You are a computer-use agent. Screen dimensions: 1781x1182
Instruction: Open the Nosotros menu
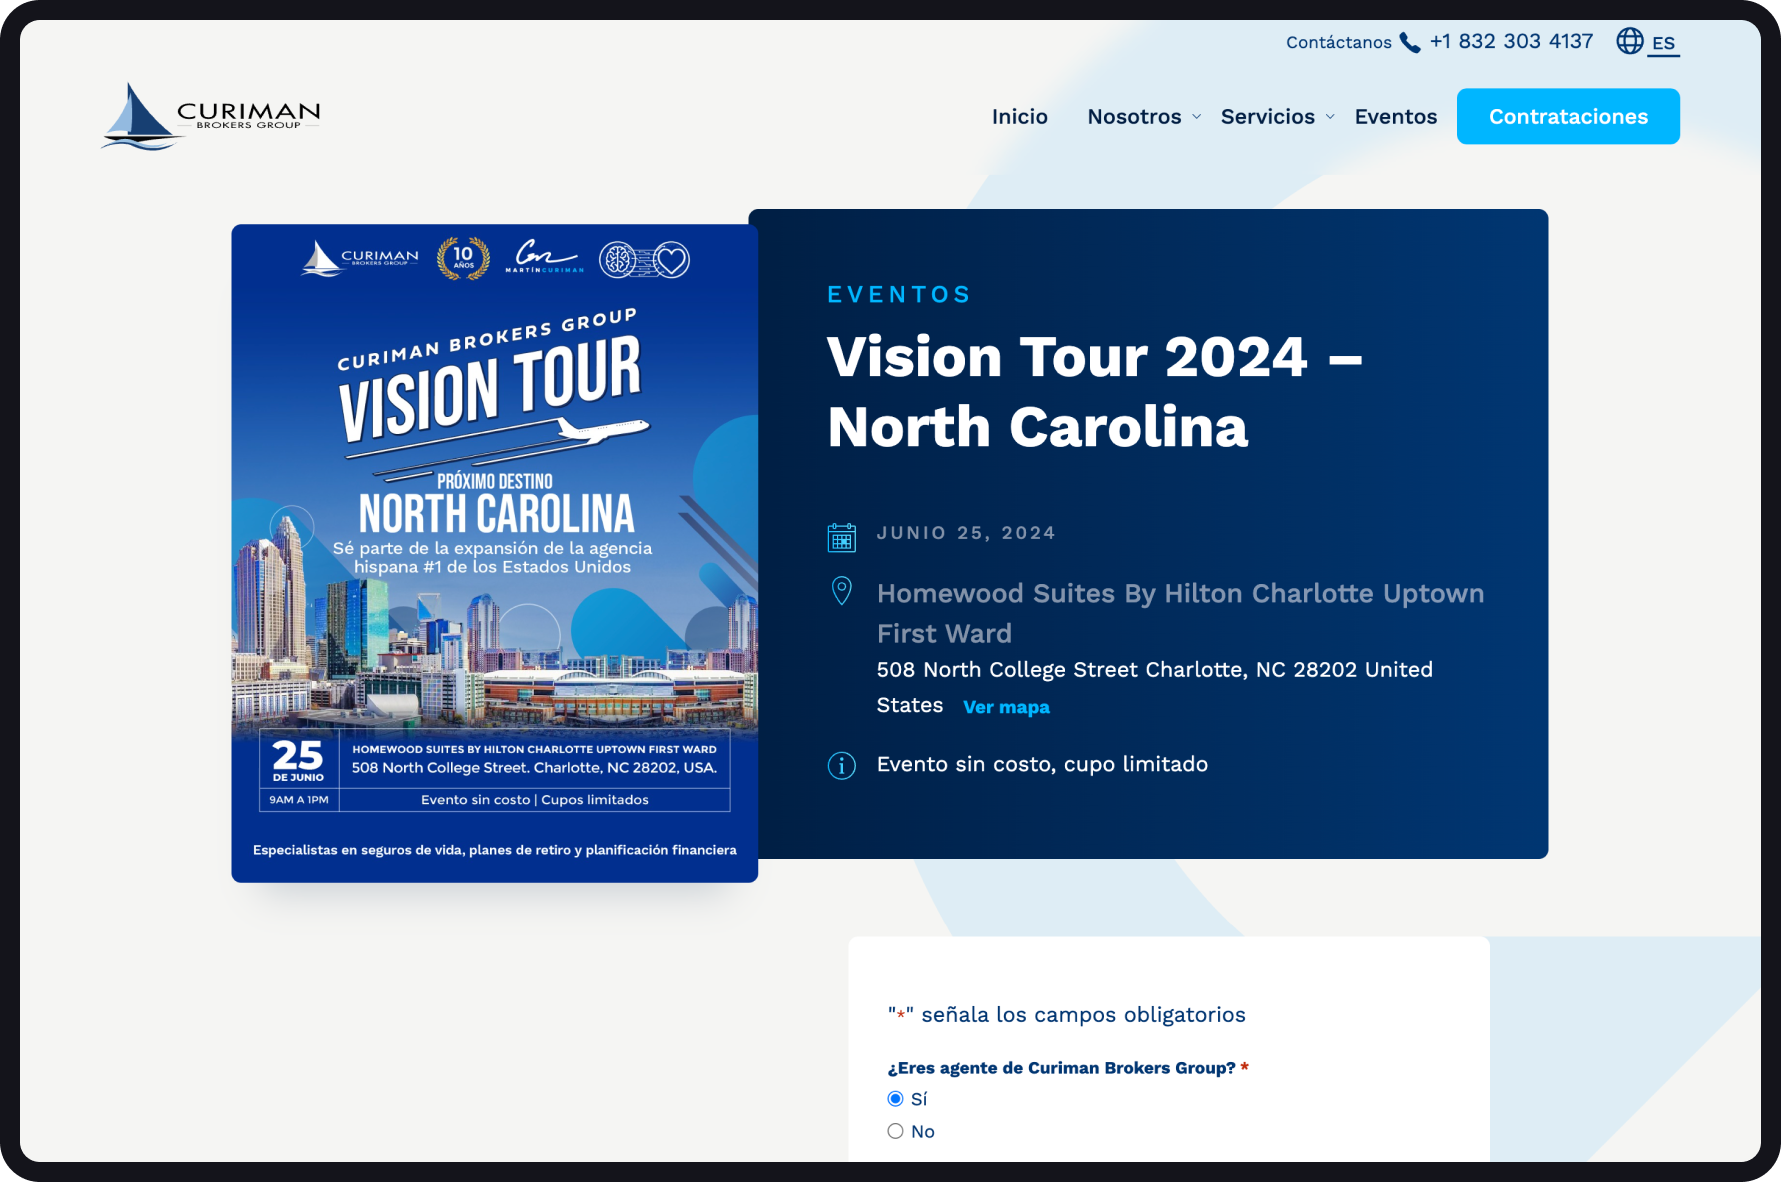pyautogui.click(x=1134, y=116)
